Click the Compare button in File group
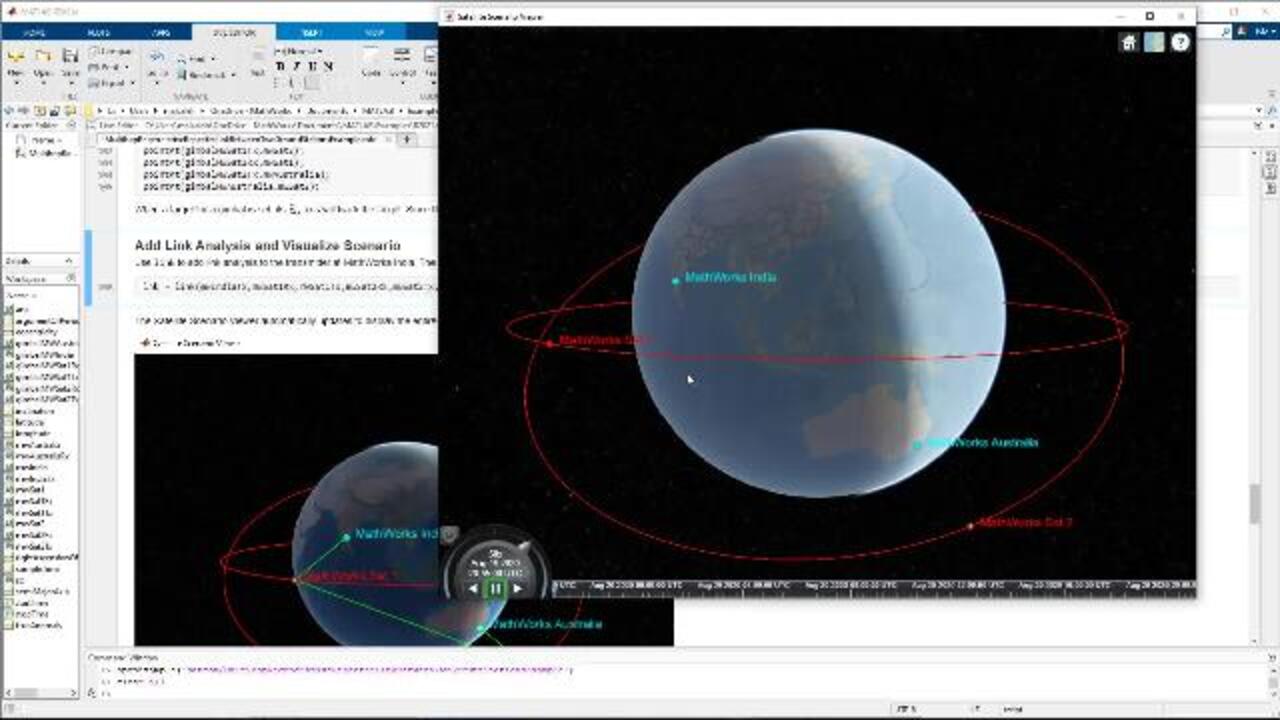Viewport: 1280px width, 720px height. 111,51
